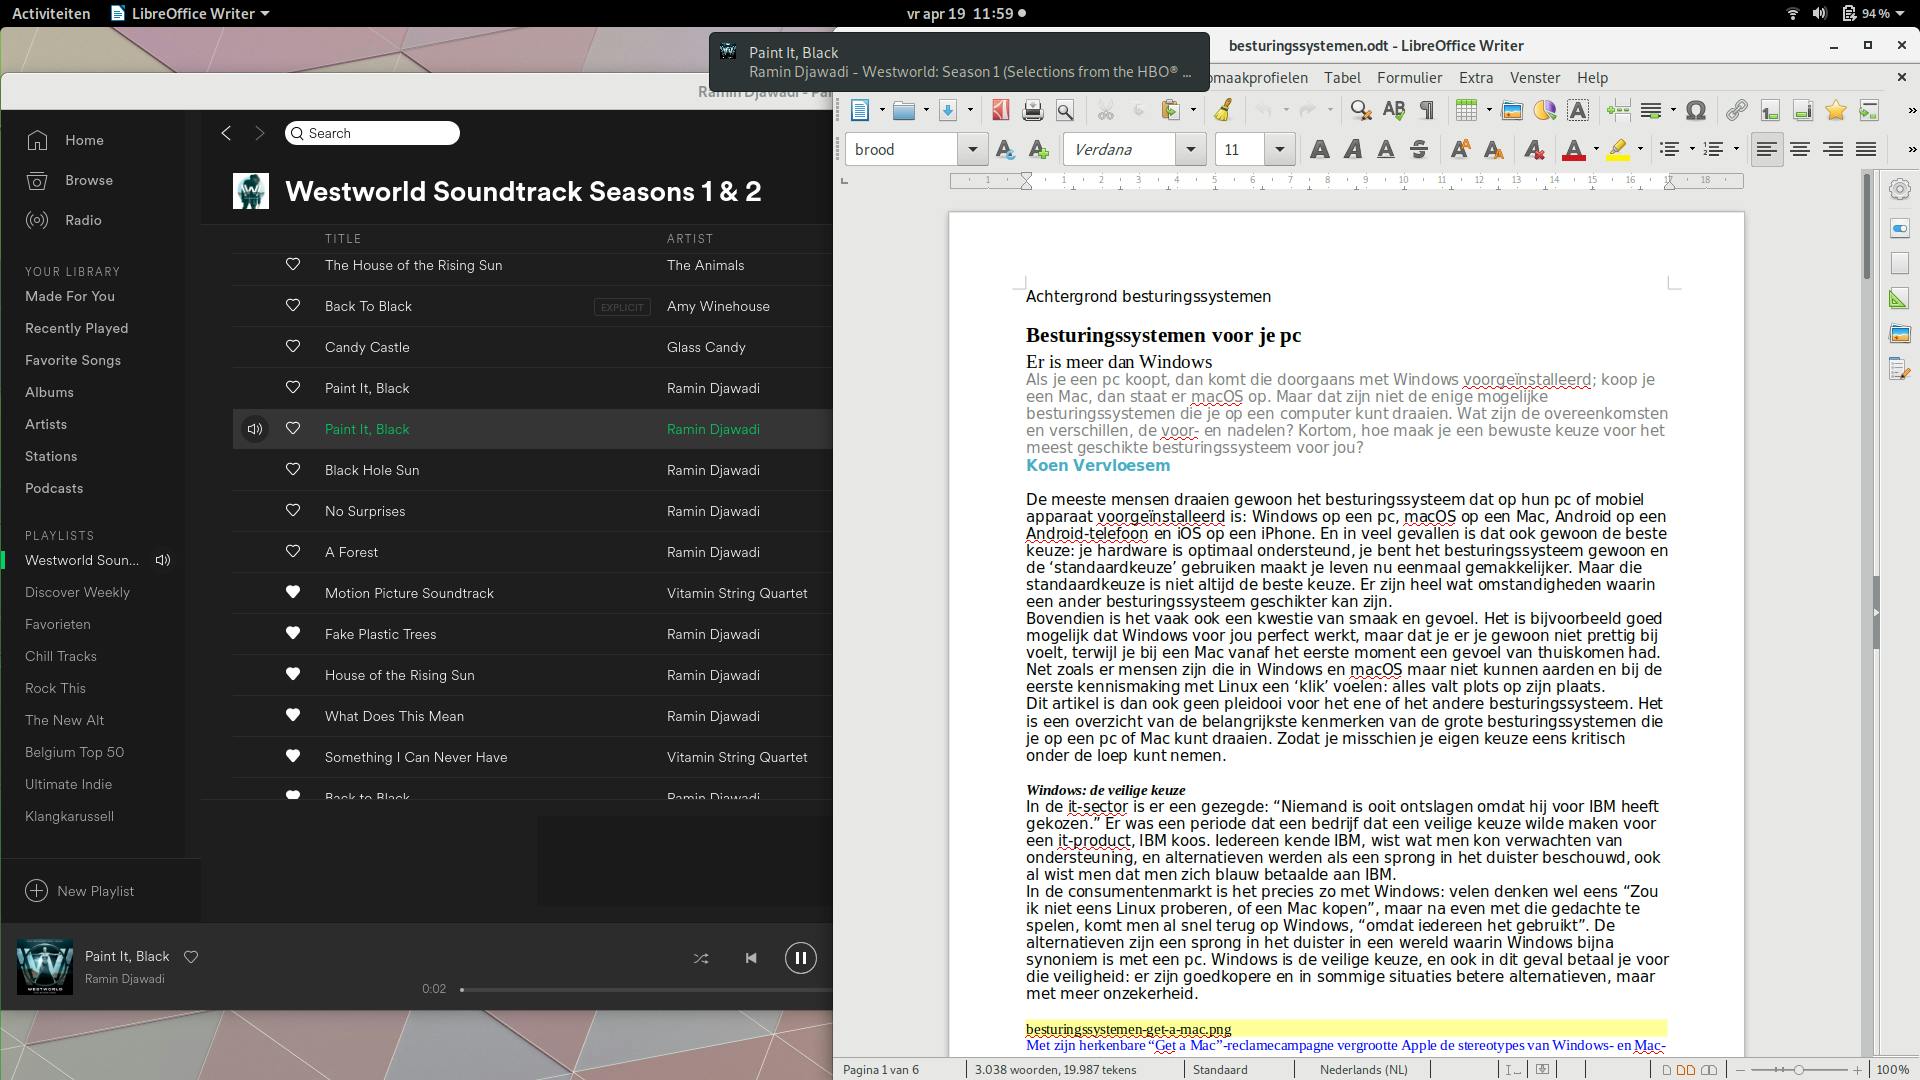The height and width of the screenshot is (1080, 1920).
Task: Insert a special character with omega icon
Action: [x=1696, y=111]
